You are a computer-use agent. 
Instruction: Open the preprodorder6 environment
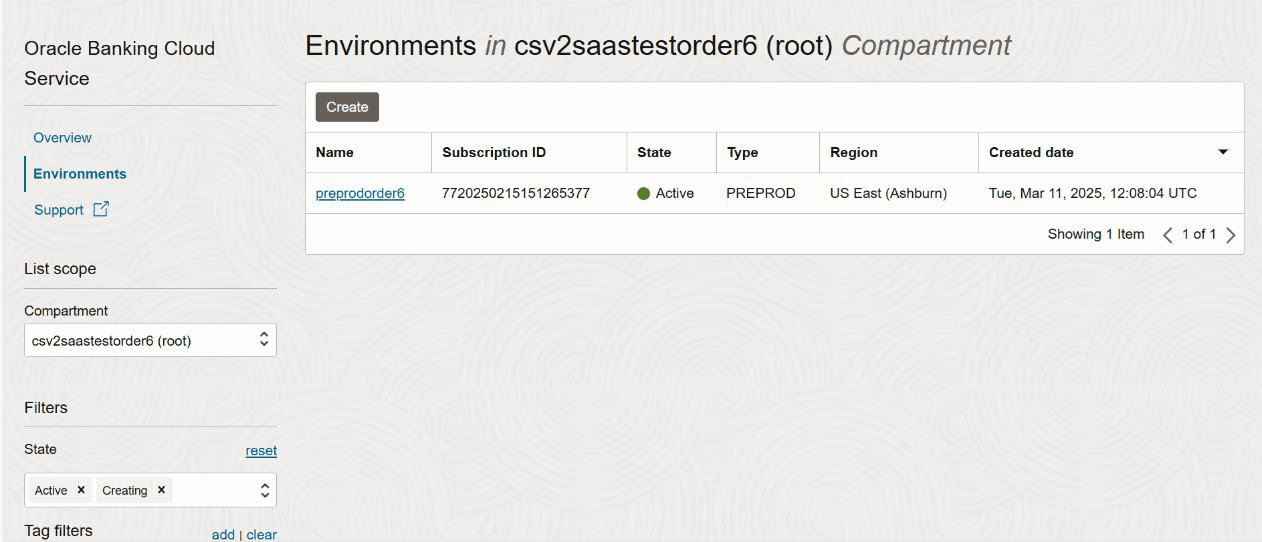360,194
